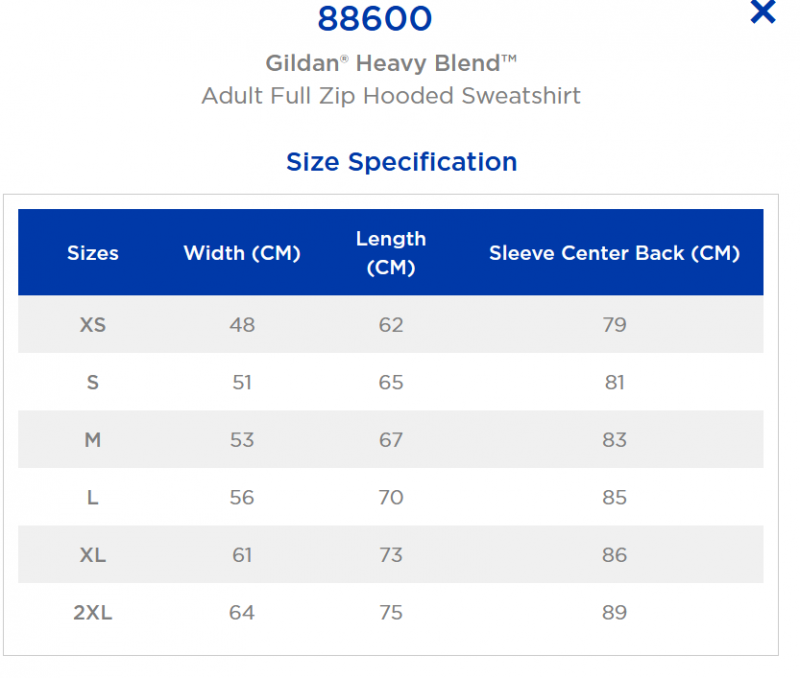Click the Gildan Heavy Blend product name
The width and height of the screenshot is (800, 678).
pos(391,64)
